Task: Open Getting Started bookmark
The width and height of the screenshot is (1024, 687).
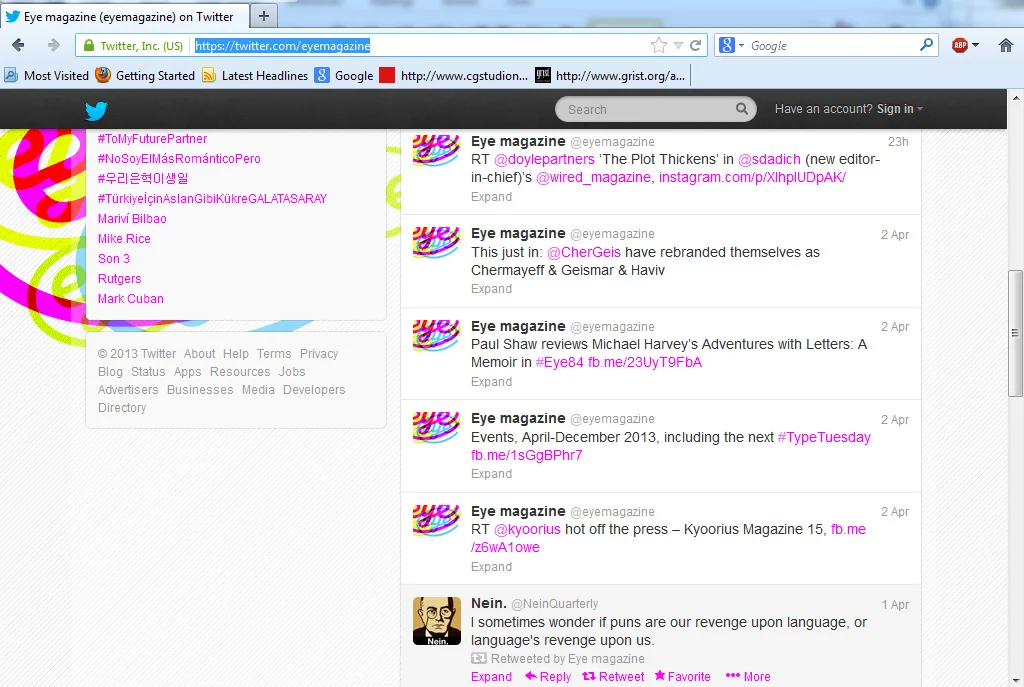Action: point(145,76)
